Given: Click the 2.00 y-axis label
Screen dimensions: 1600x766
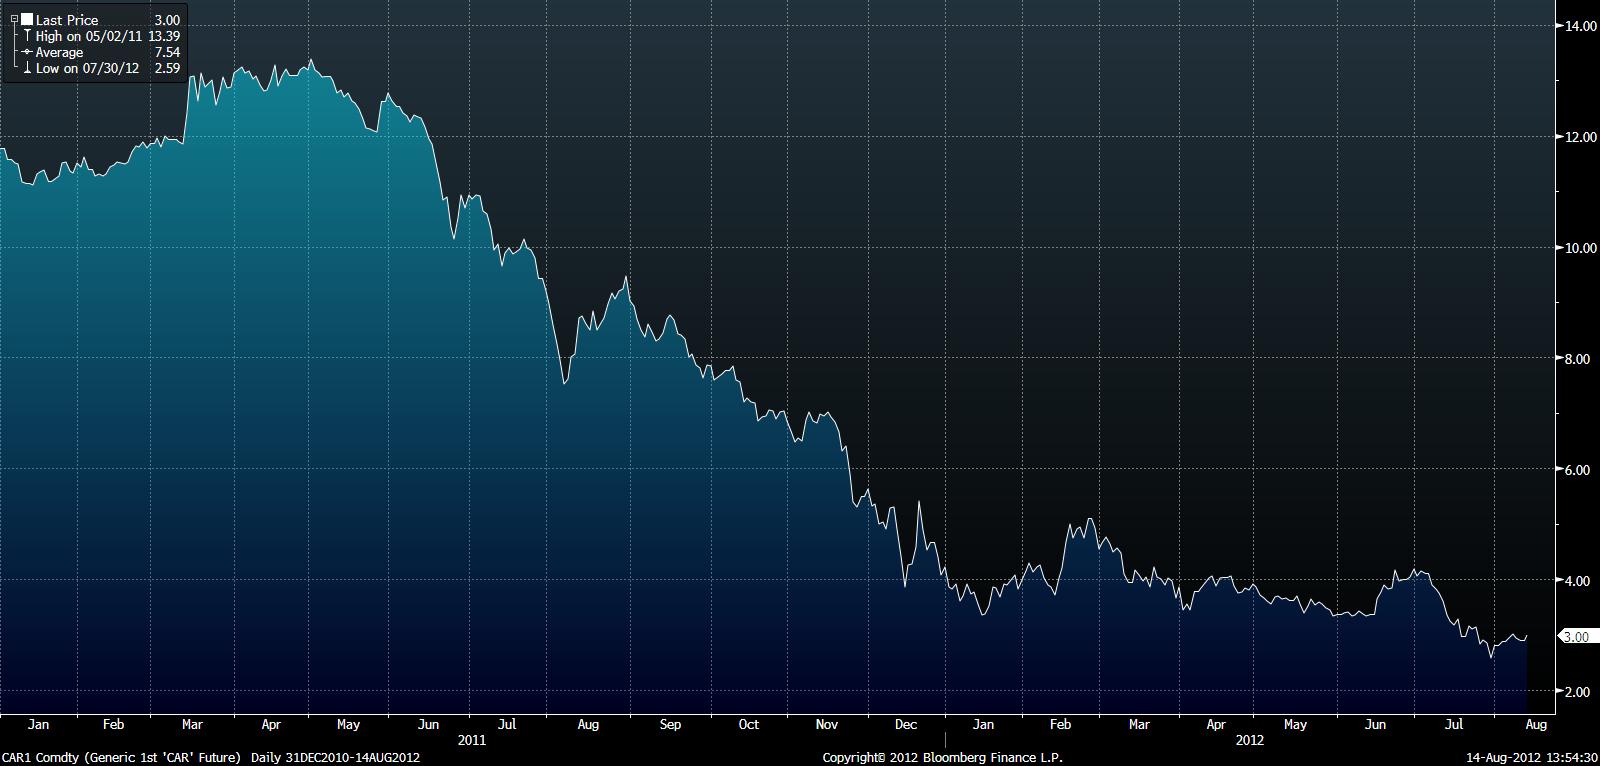Looking at the screenshot, I should (x=1576, y=692).
